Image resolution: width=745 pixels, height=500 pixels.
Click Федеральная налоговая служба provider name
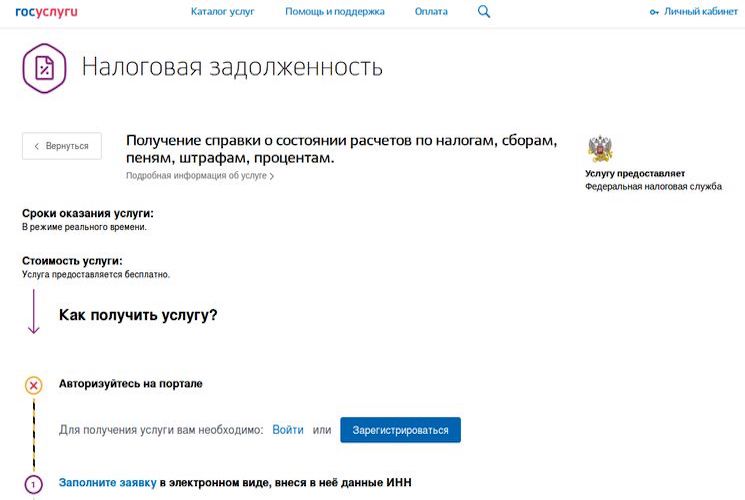[x=653, y=187]
